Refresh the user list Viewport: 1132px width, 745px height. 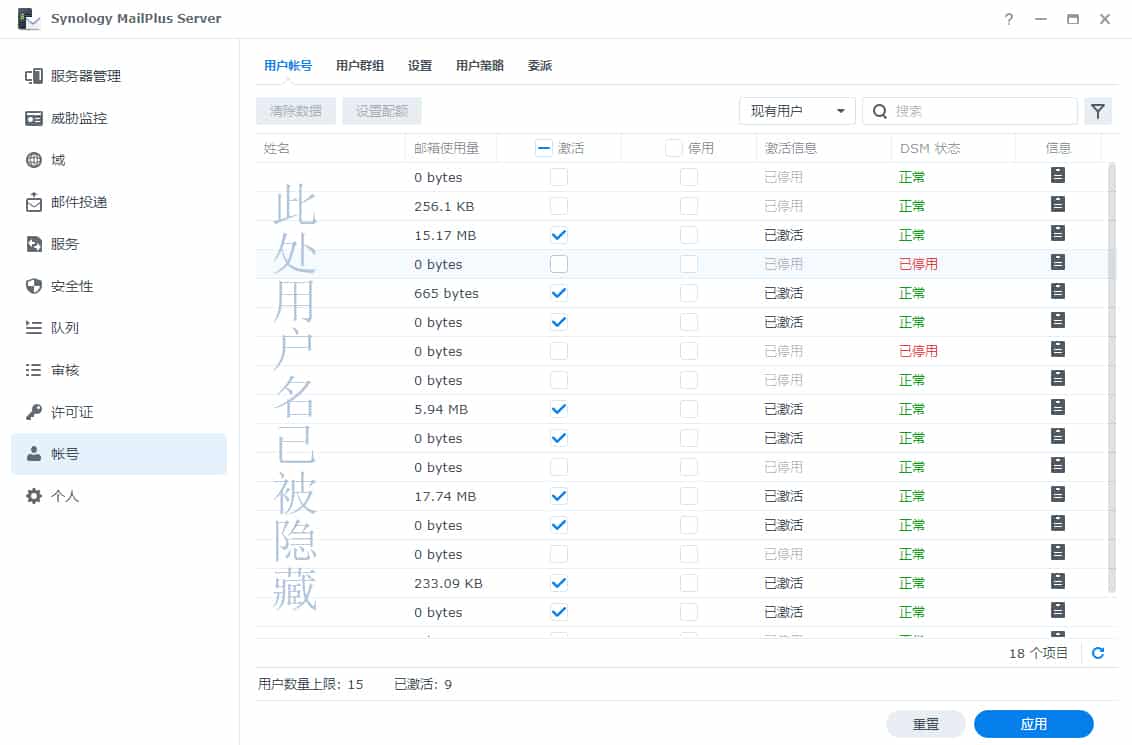point(1098,652)
